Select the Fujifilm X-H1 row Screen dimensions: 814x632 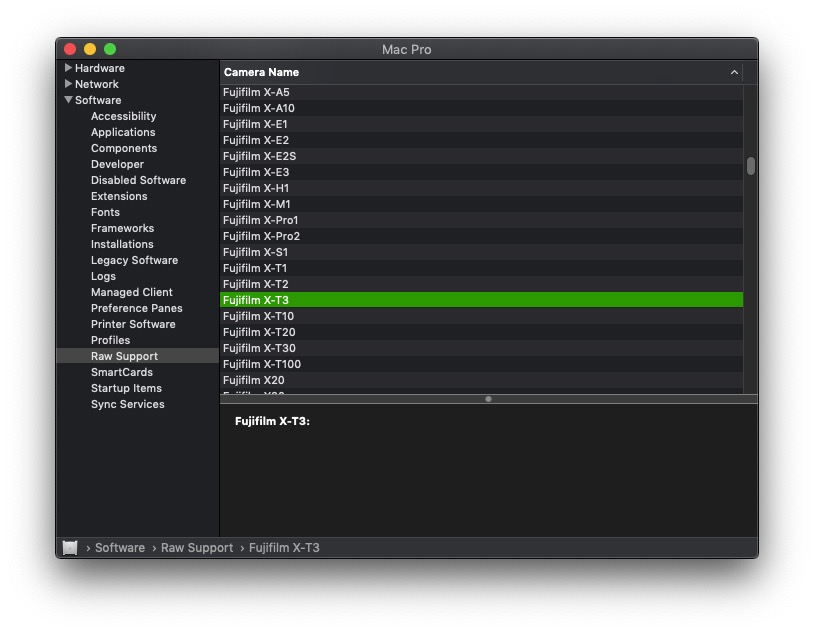481,188
